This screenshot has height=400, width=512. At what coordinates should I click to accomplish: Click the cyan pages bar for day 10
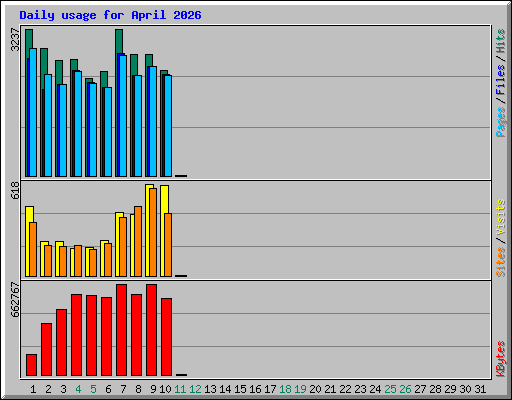[x=168, y=126]
